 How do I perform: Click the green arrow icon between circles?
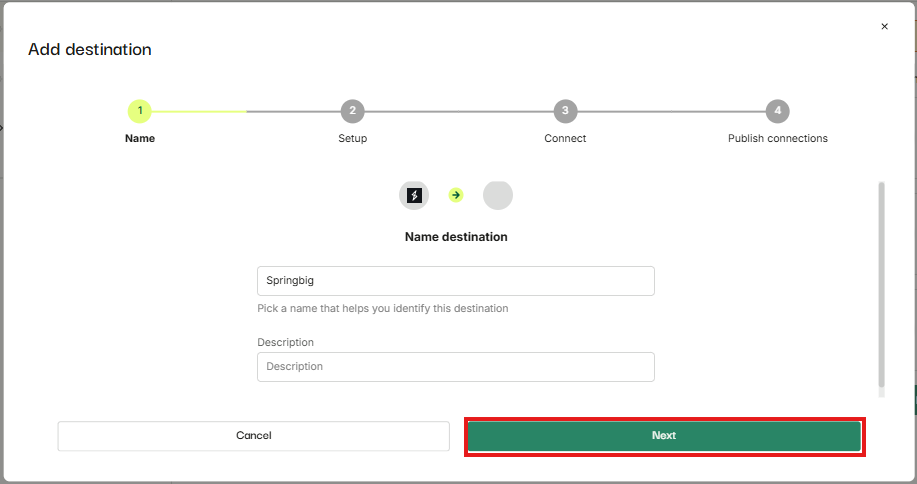pos(456,195)
